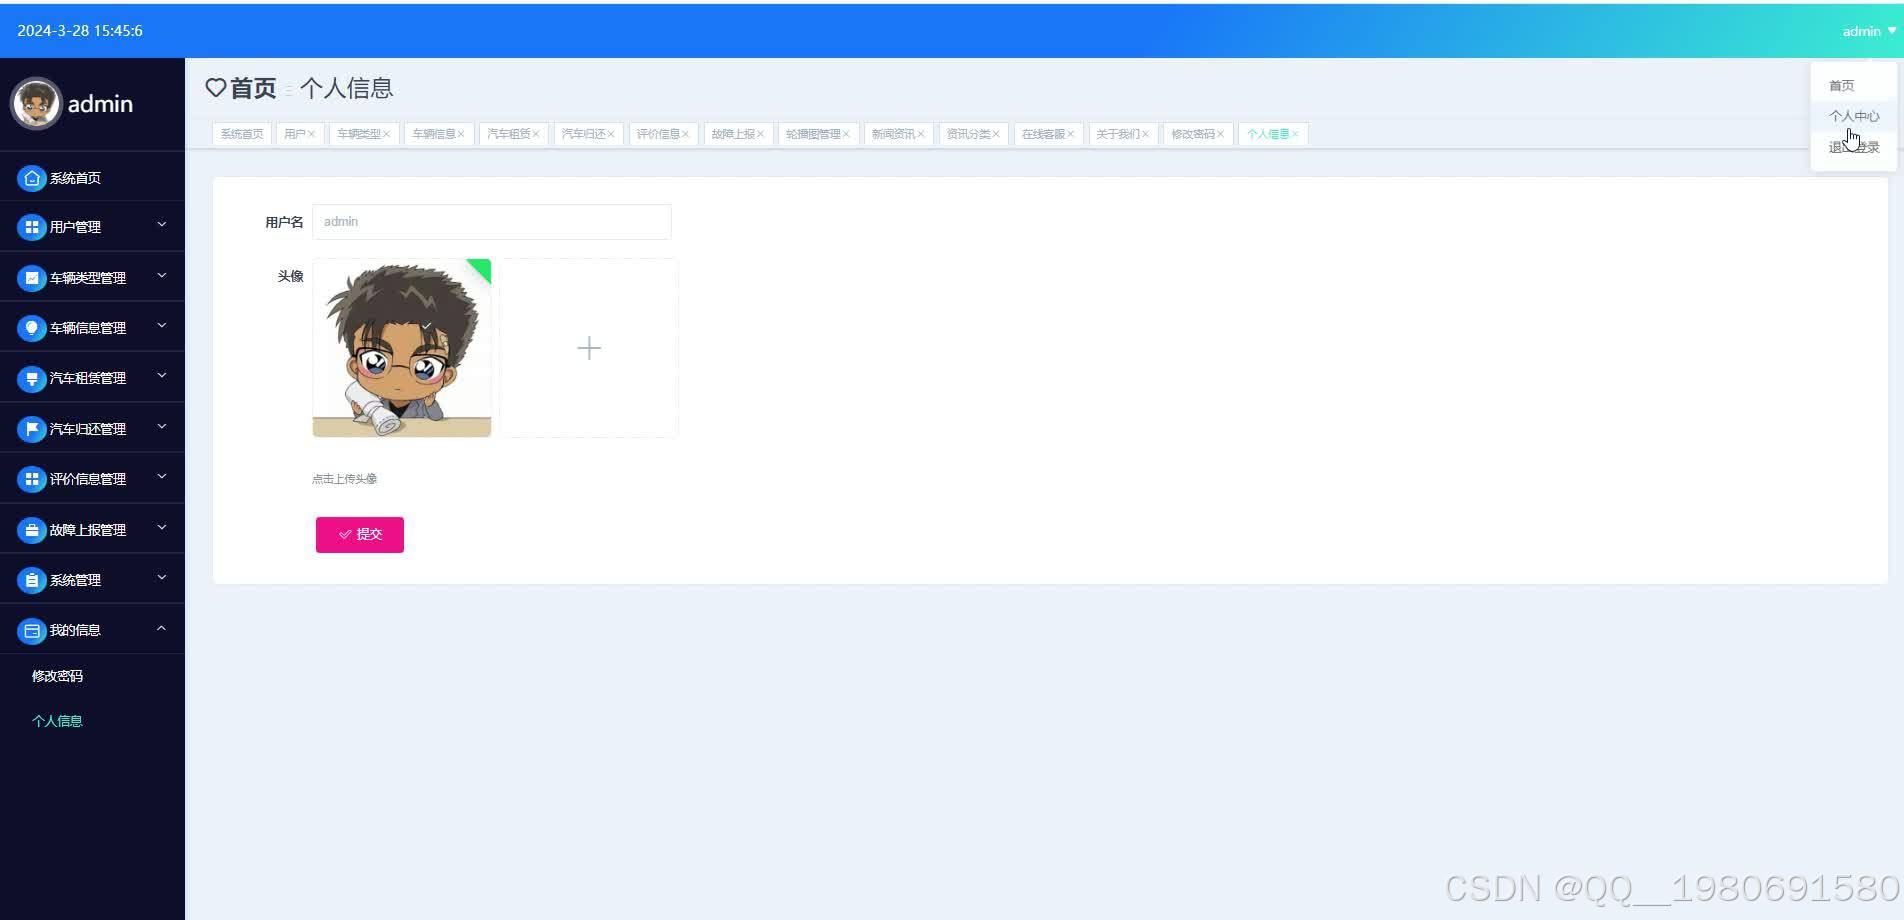1904x920 pixels.
Task: Click the 用户名 input field
Action: (x=492, y=222)
